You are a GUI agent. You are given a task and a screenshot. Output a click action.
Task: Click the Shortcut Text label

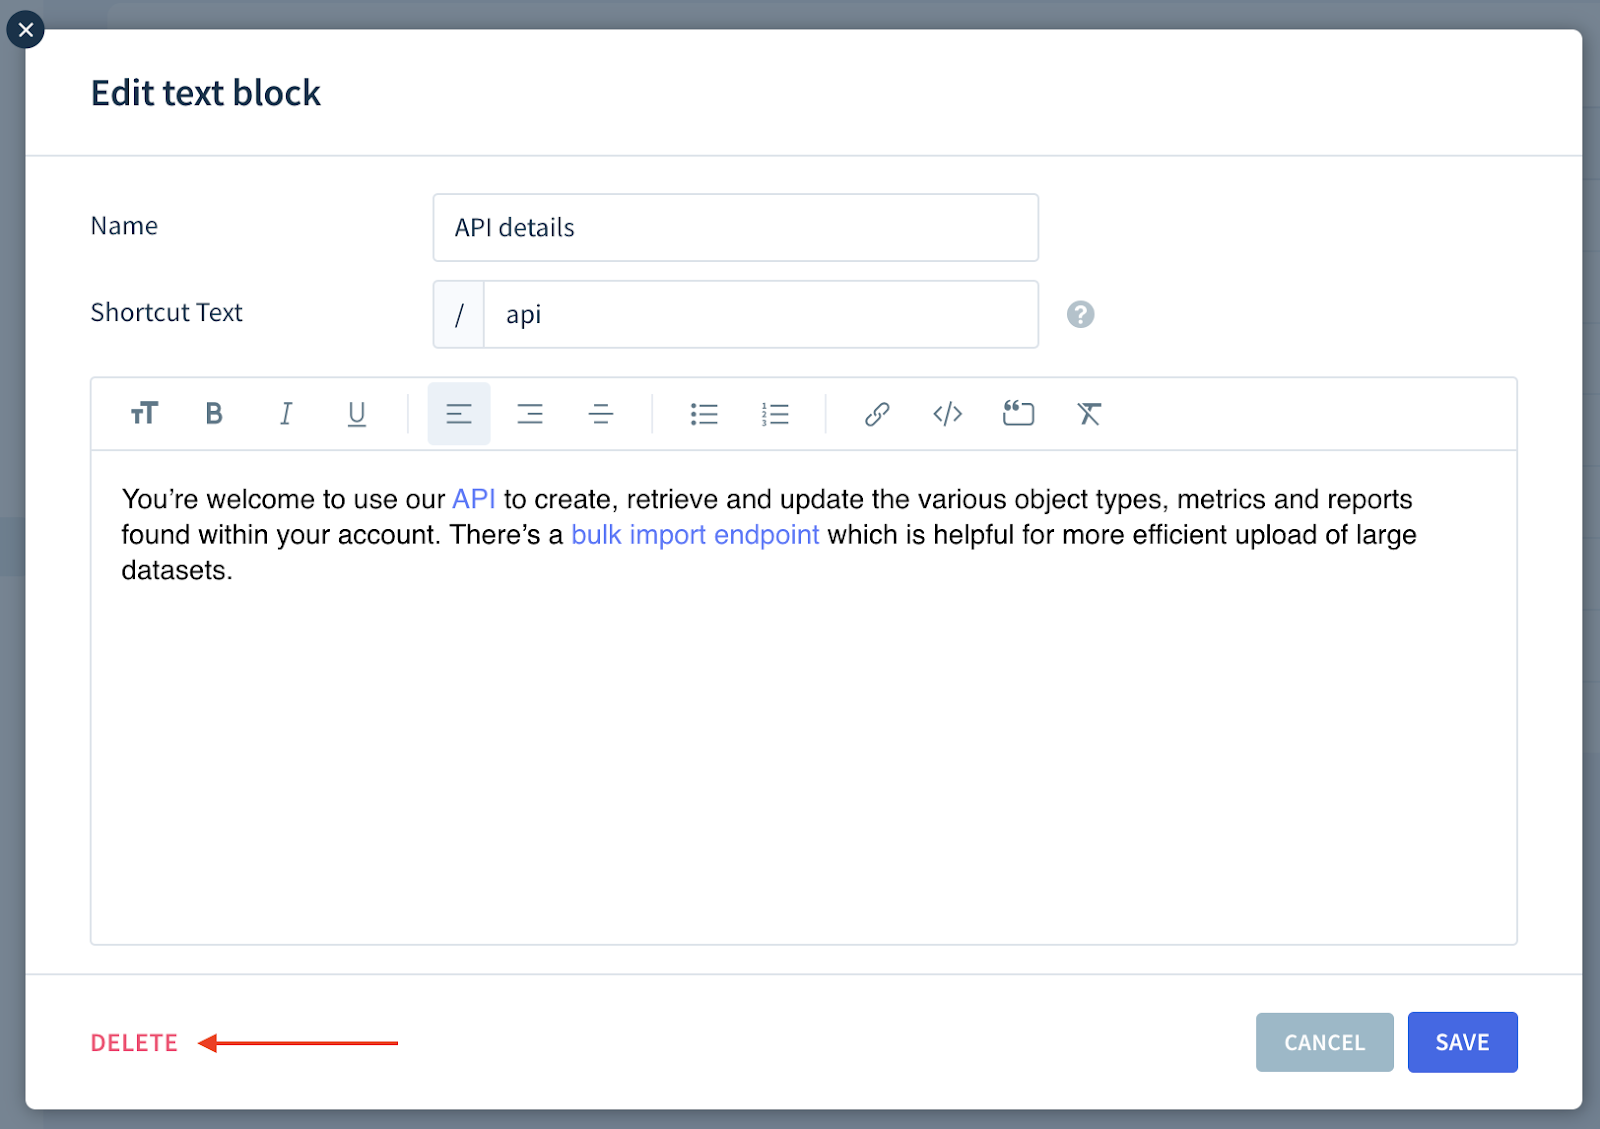click(x=166, y=312)
